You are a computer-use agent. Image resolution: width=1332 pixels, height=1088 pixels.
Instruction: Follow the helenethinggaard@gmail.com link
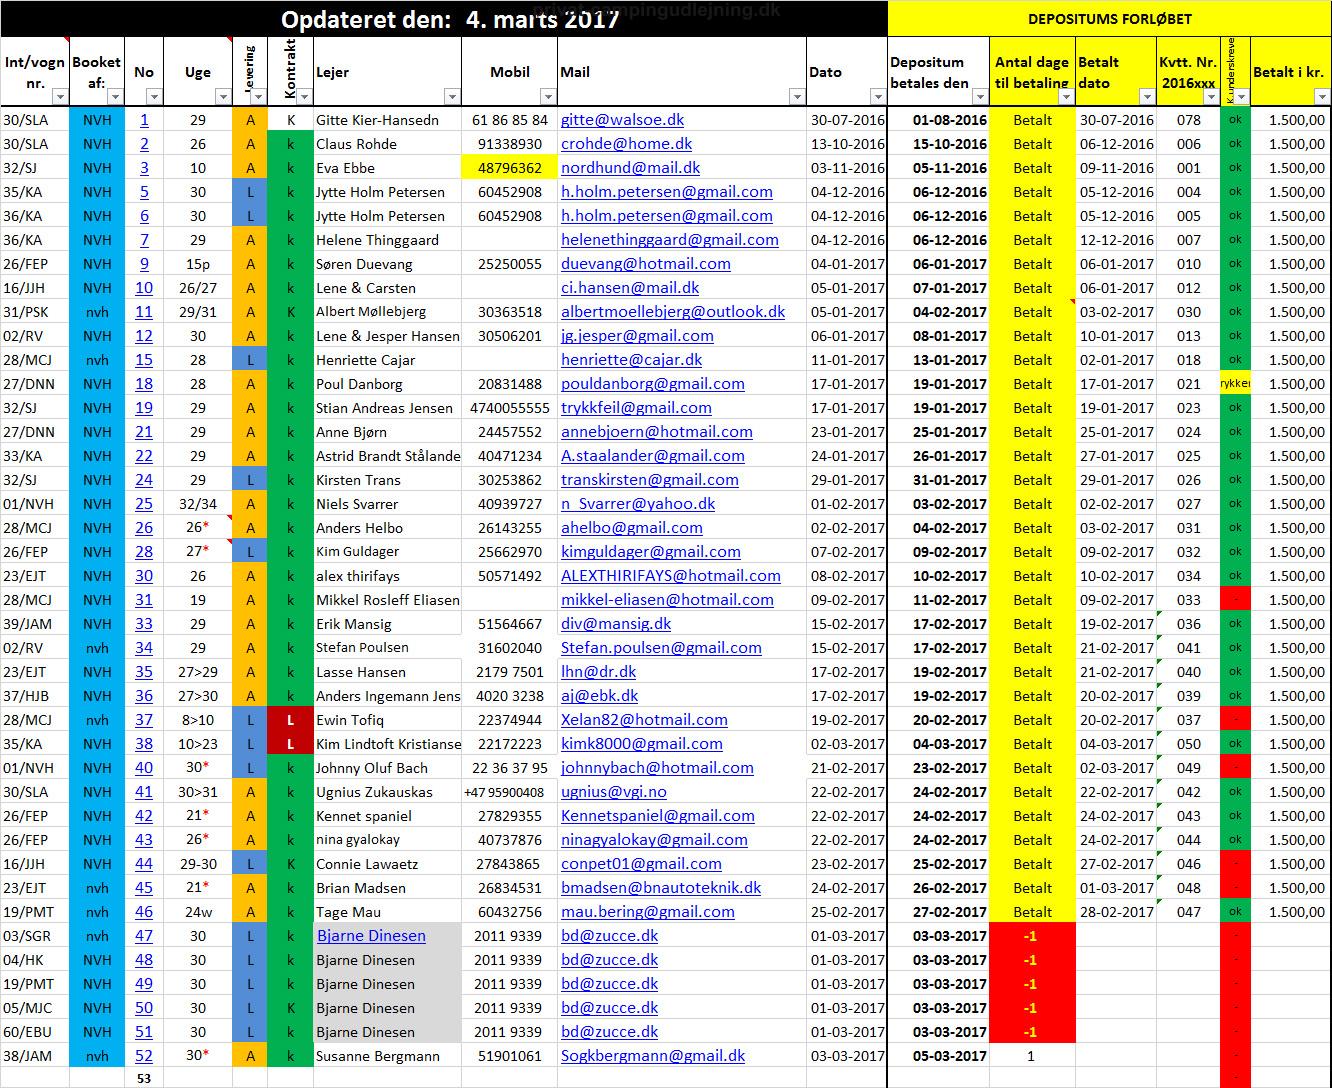click(x=670, y=240)
